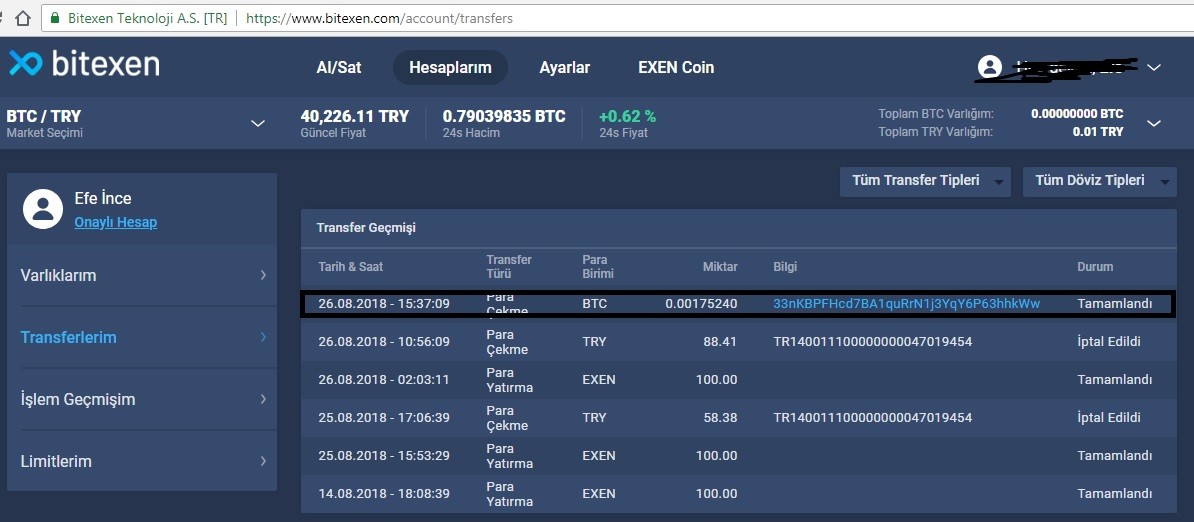Go to the EXEN Coin page
The height and width of the screenshot is (522, 1194).
point(676,68)
